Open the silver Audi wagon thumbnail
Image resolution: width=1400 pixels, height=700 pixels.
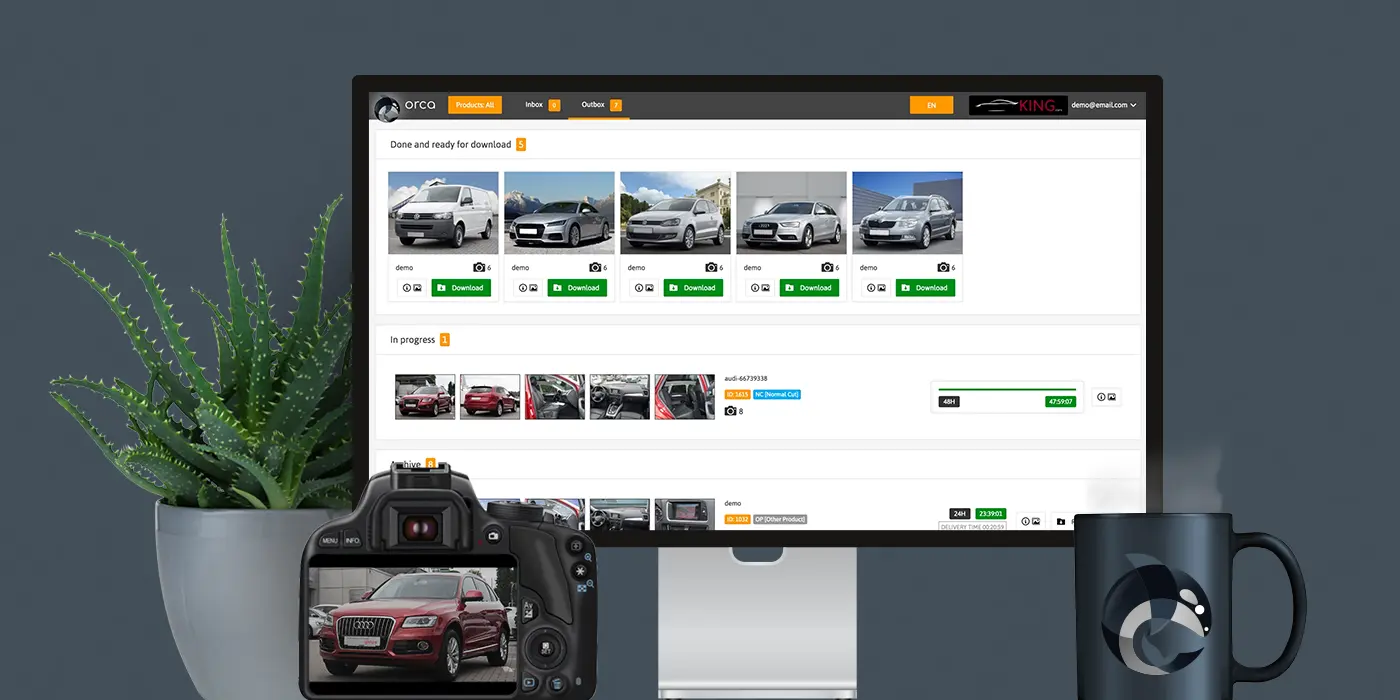(x=791, y=213)
